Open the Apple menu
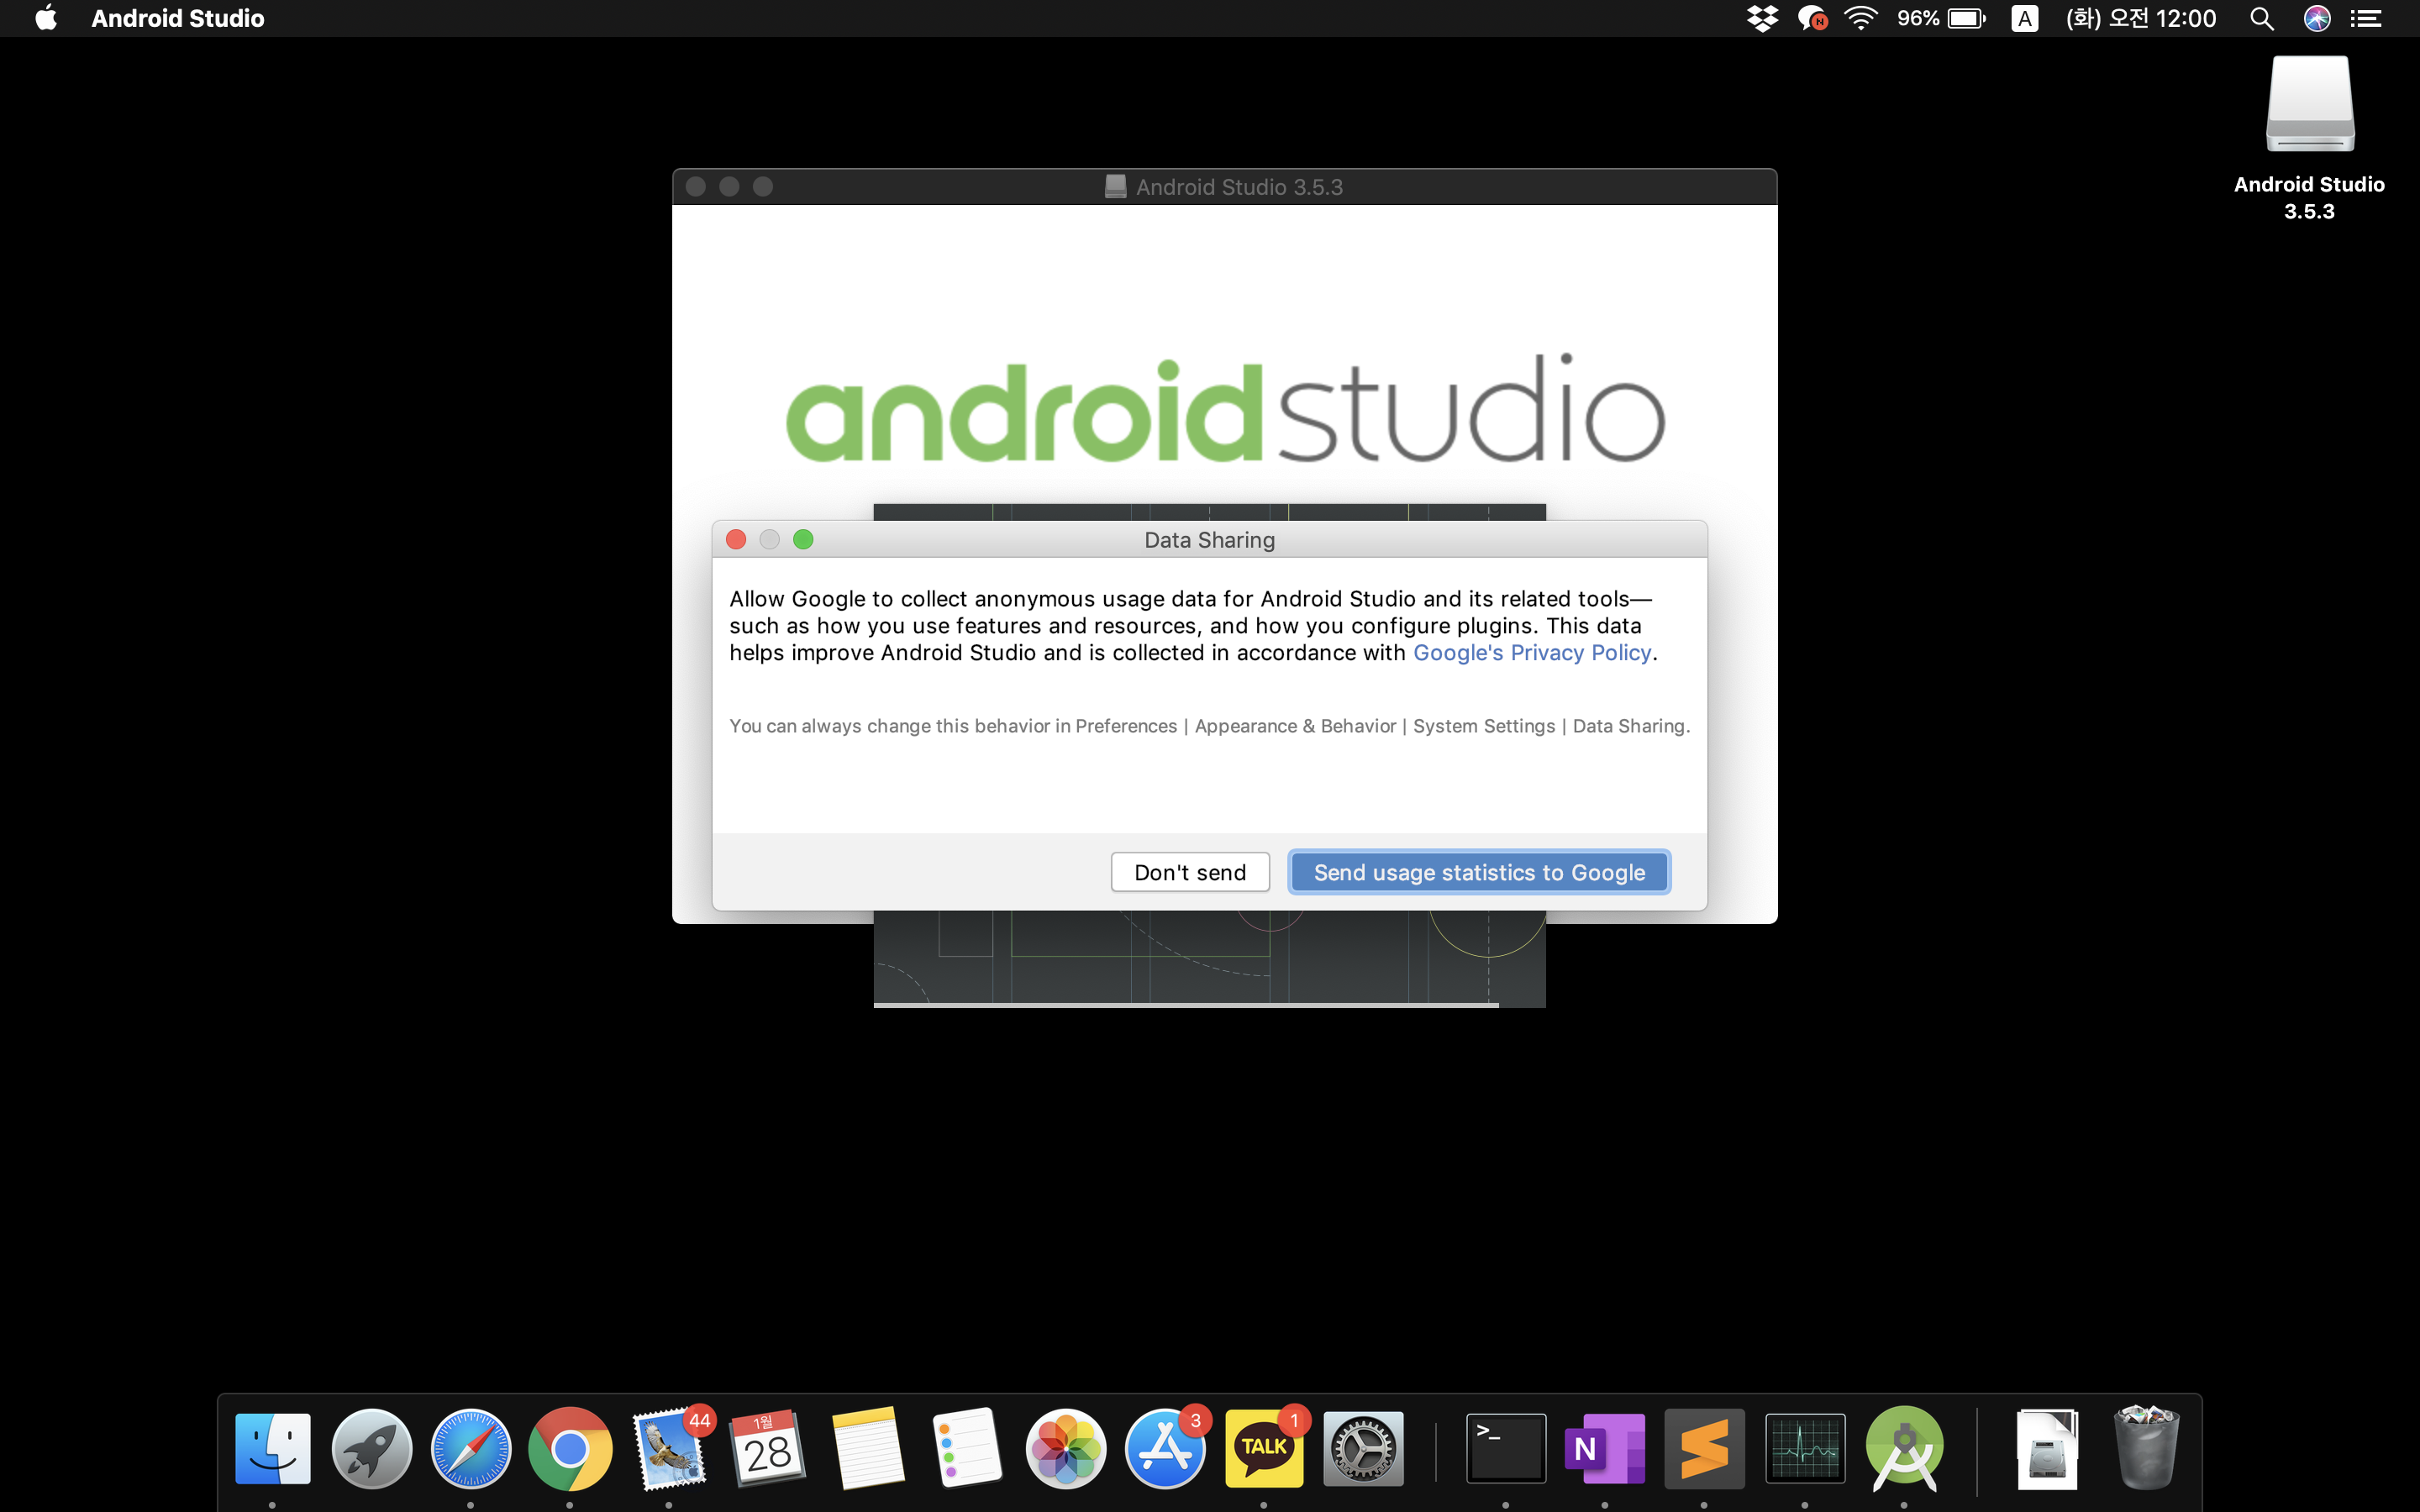The image size is (2420, 1512). click(x=46, y=18)
